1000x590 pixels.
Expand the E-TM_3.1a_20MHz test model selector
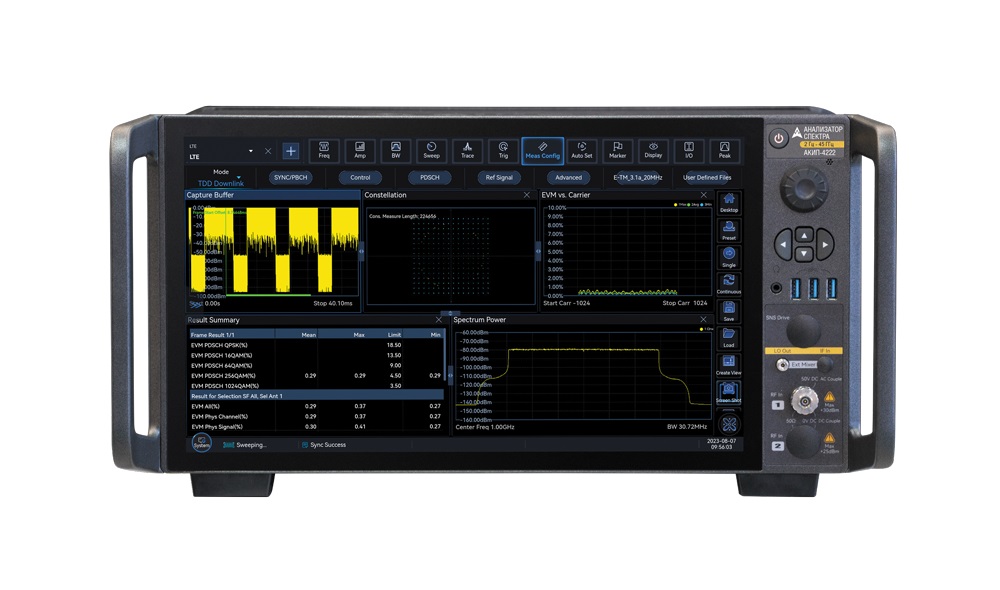point(638,177)
